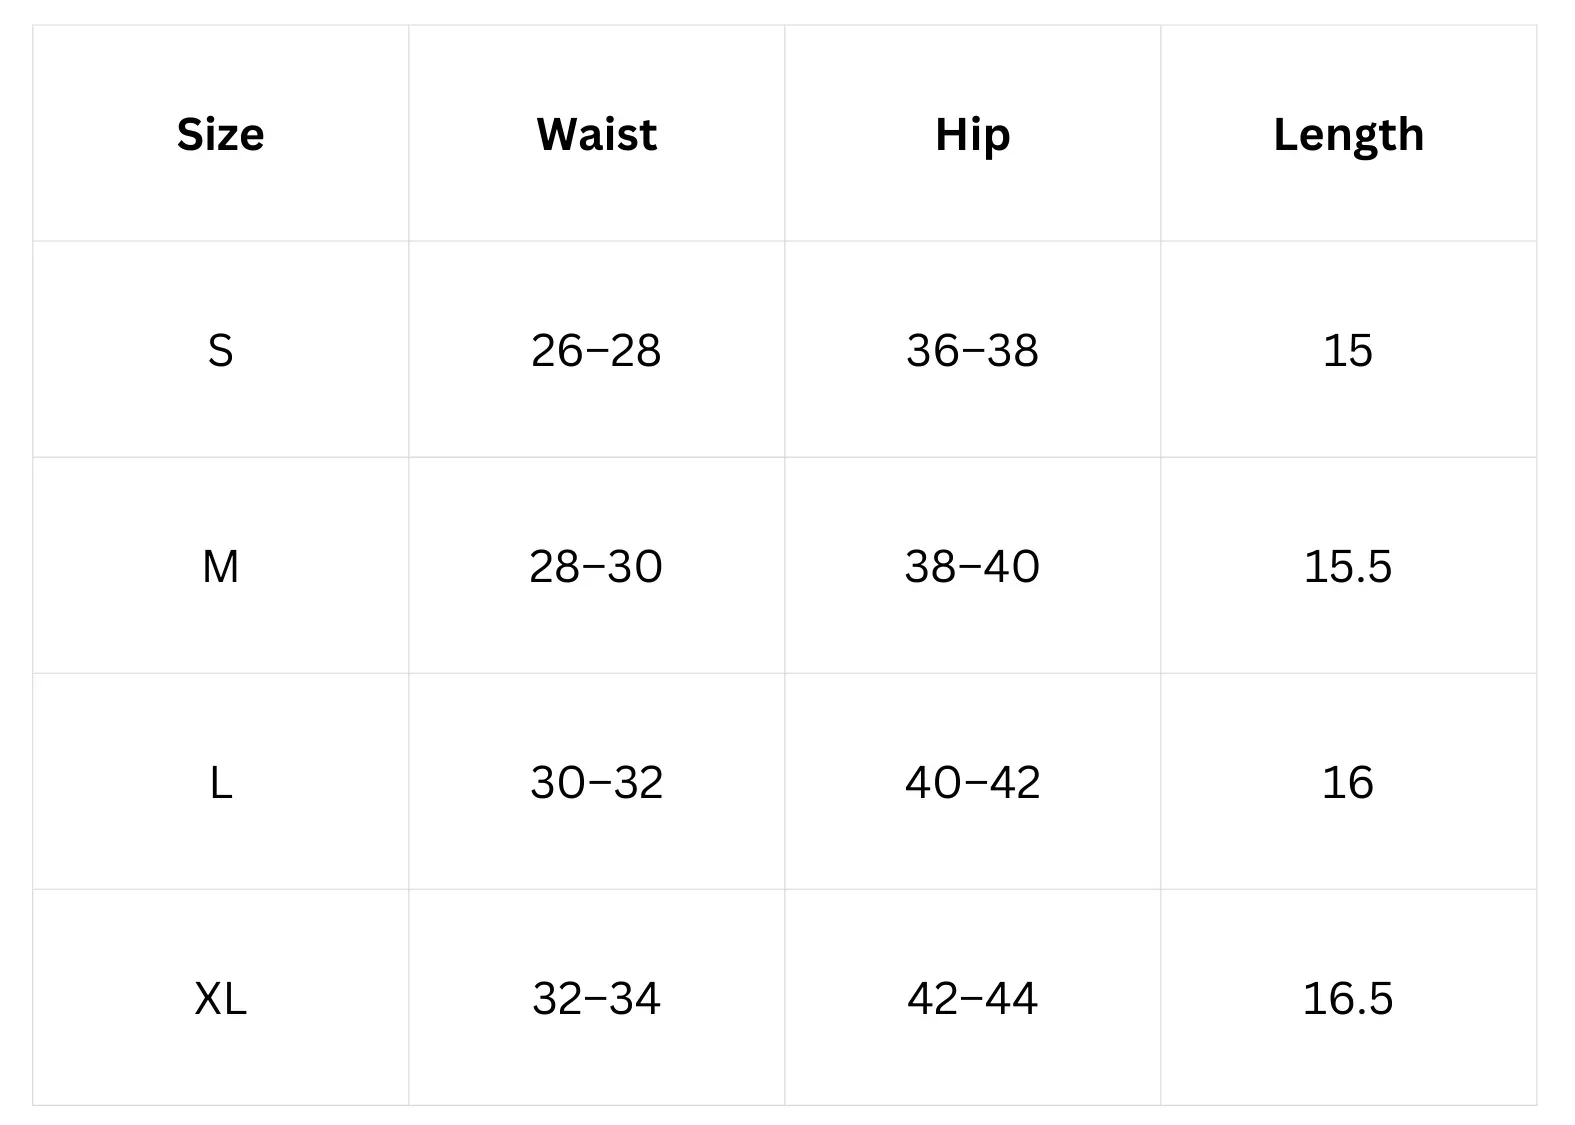Click the Waist column header

596,134
